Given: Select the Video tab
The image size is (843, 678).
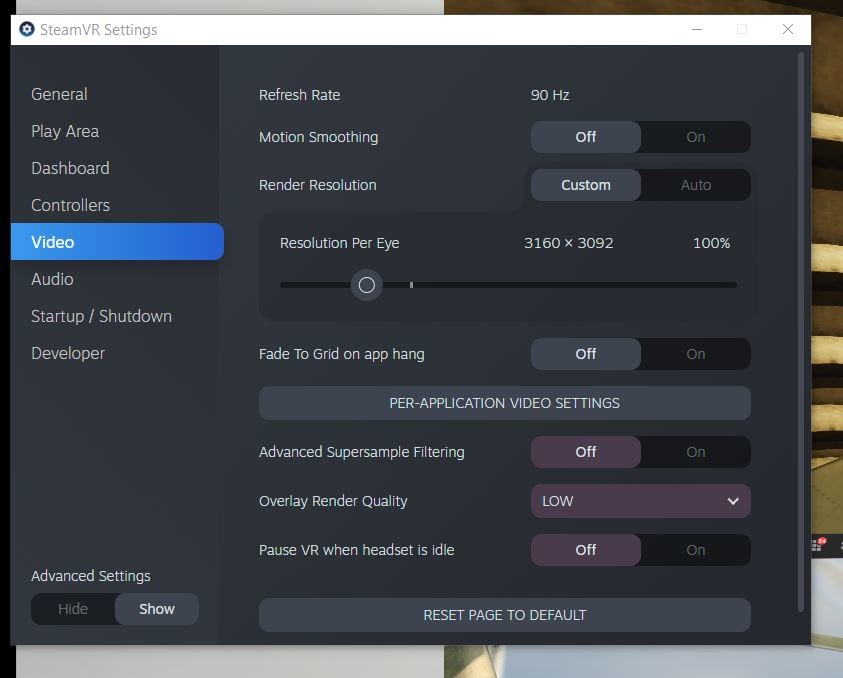Looking at the screenshot, I should 117,242.
